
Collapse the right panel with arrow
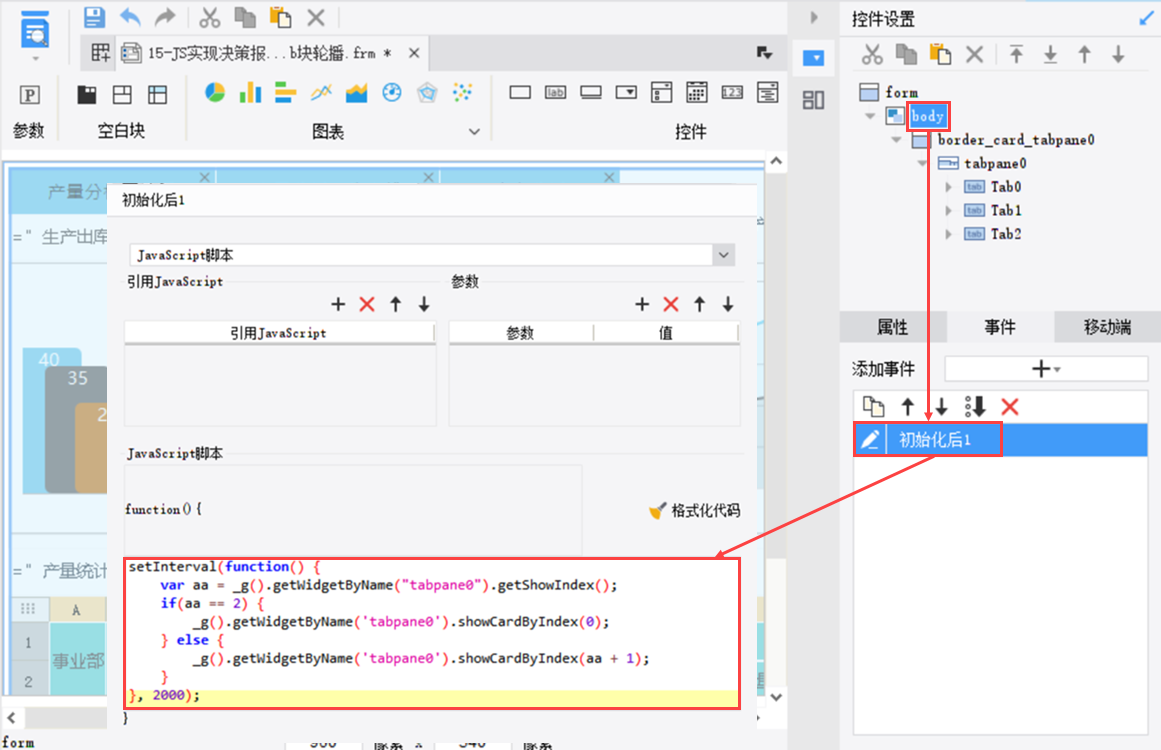(x=814, y=17)
